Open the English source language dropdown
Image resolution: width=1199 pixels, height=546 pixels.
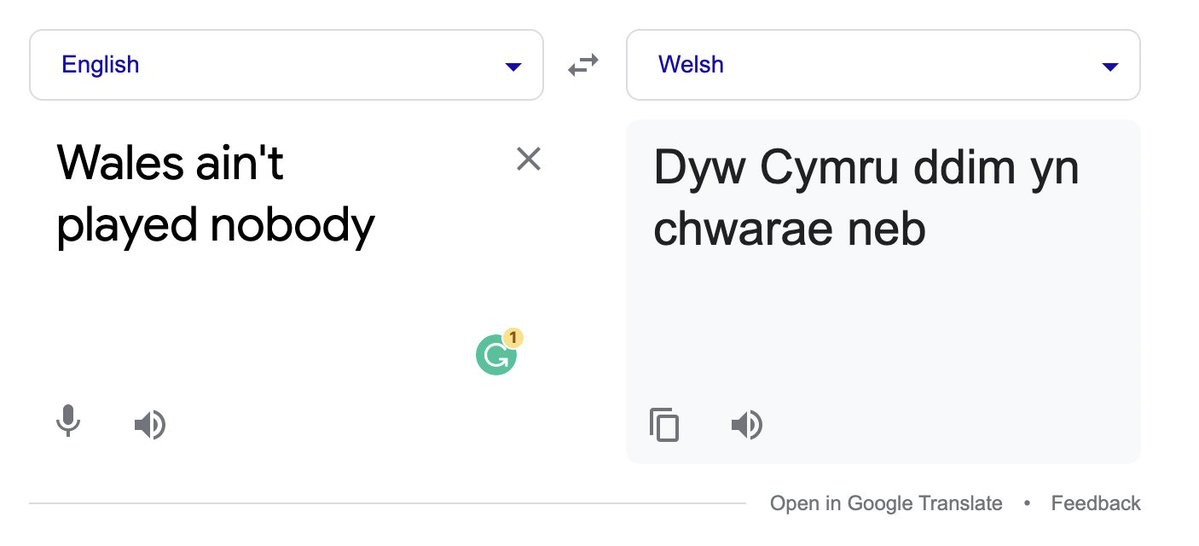pos(286,65)
